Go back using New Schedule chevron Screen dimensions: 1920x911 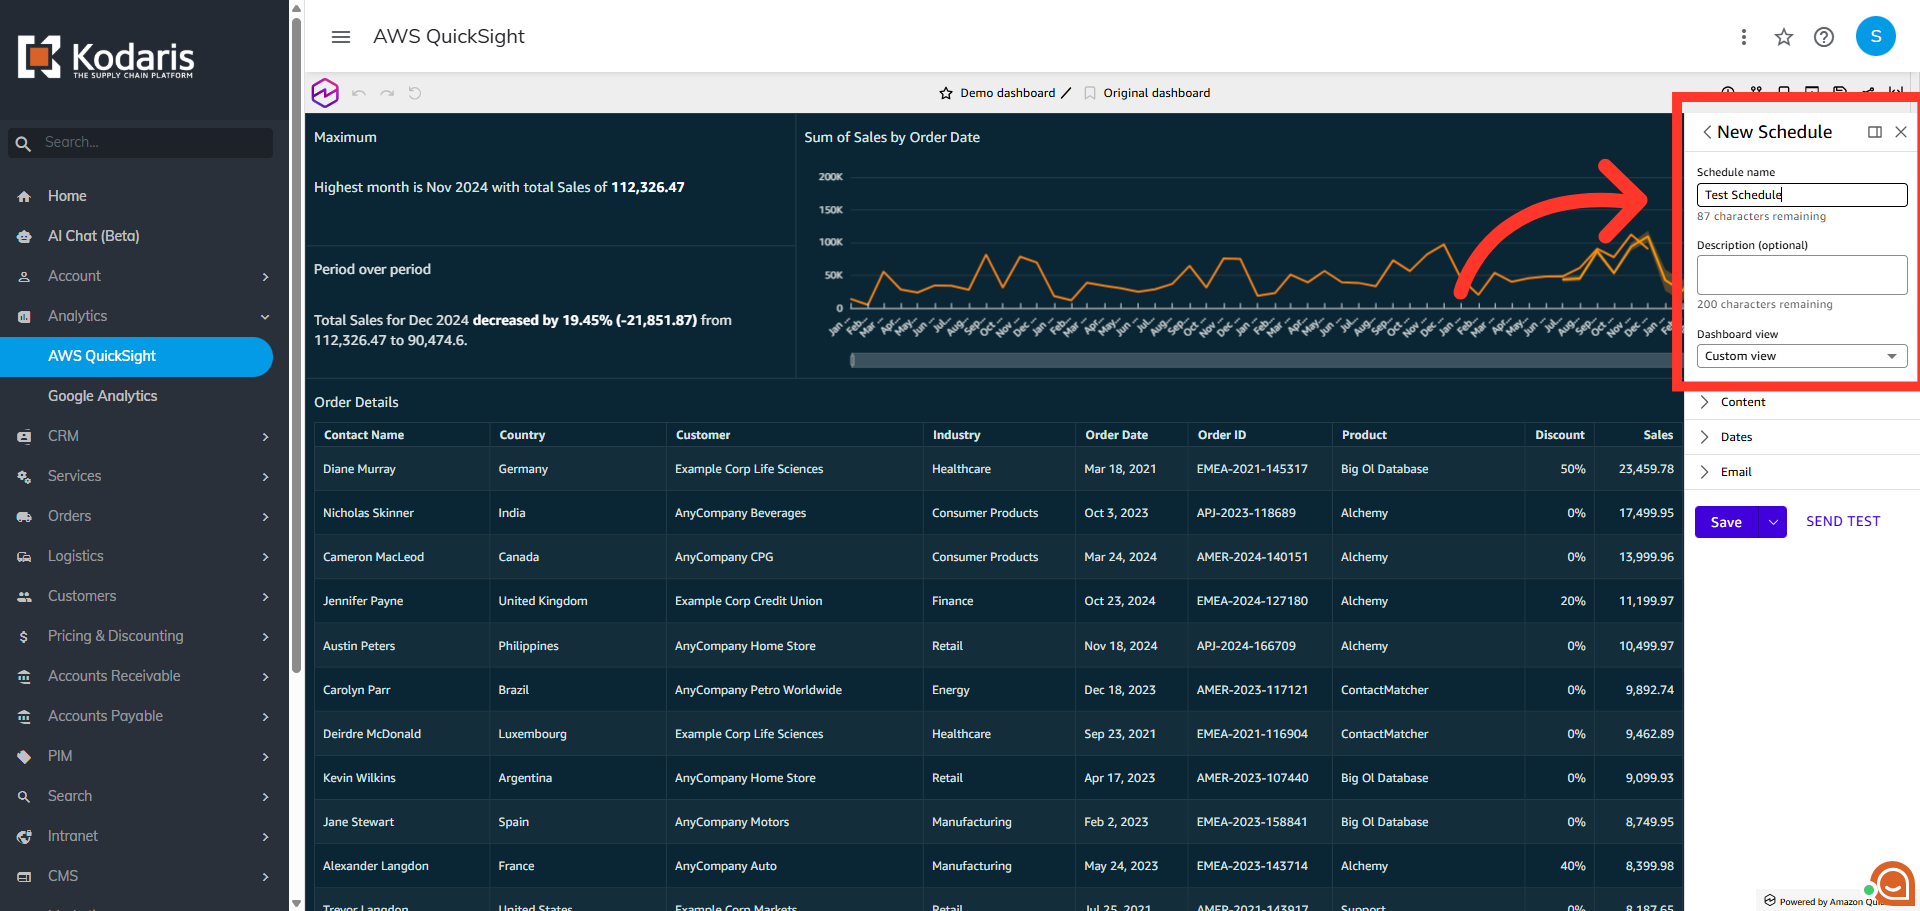pyautogui.click(x=1707, y=132)
